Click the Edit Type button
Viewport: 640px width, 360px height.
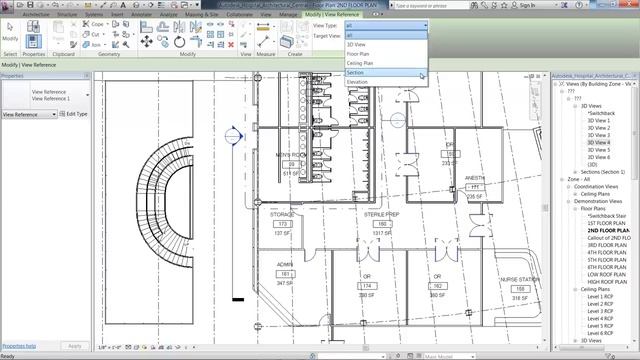point(74,114)
